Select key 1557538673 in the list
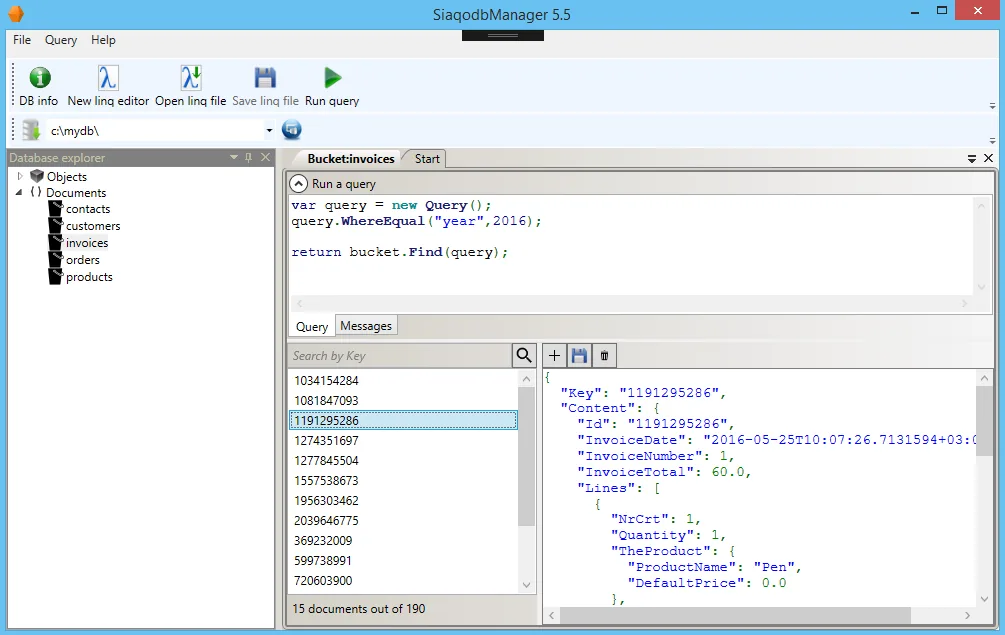 click(x=403, y=481)
